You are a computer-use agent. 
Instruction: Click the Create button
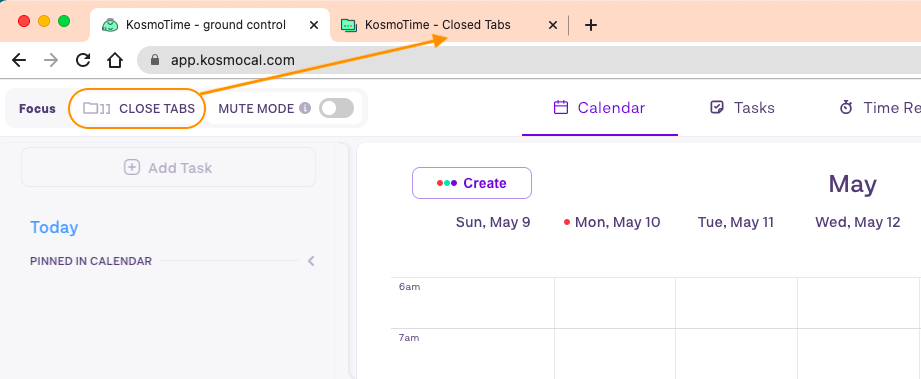point(472,183)
